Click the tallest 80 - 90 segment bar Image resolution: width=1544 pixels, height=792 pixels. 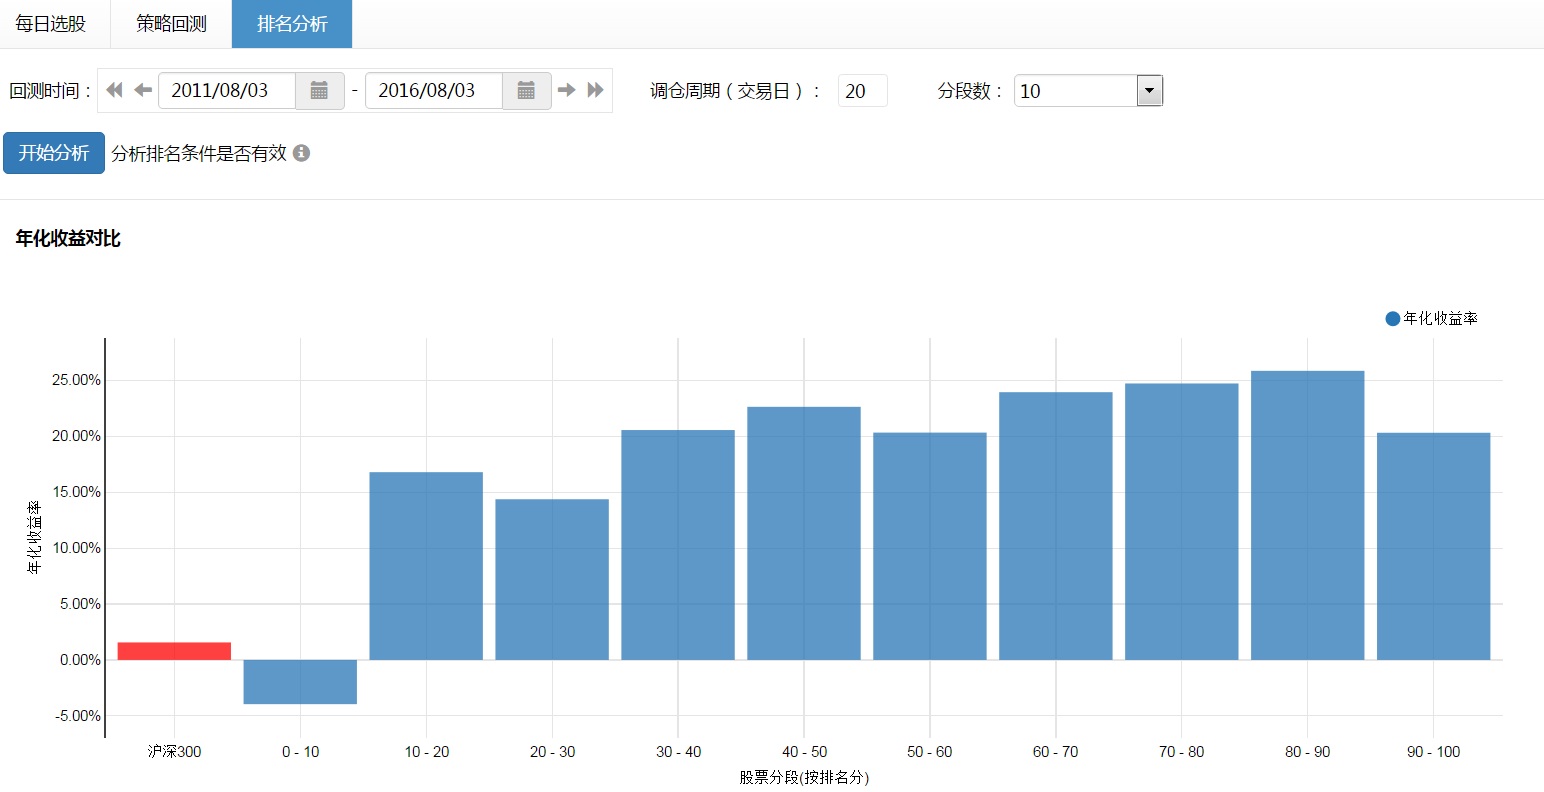point(1307,515)
